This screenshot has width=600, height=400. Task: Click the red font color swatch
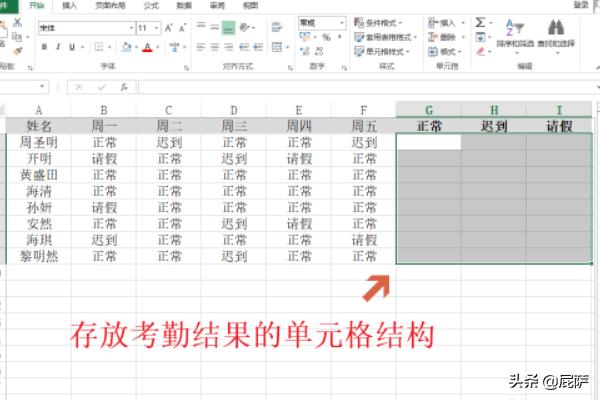pos(147,48)
